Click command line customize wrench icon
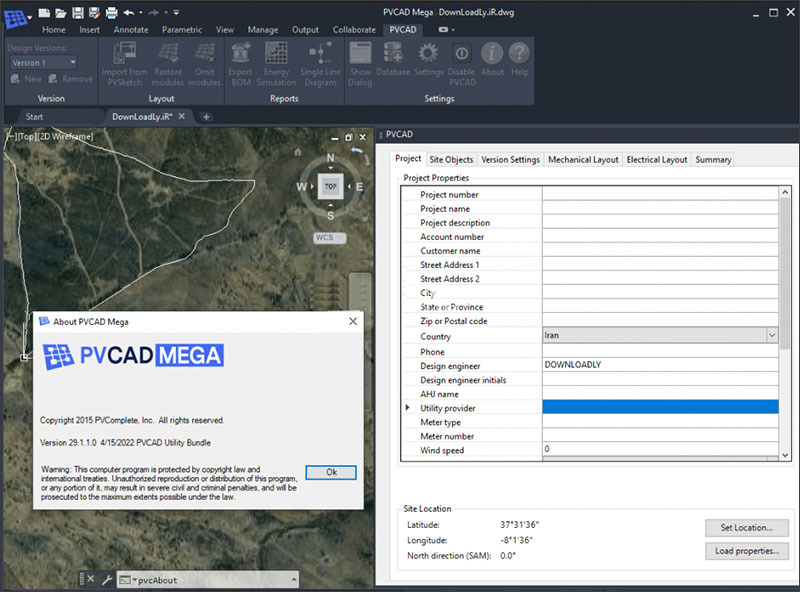This screenshot has height=592, width=800. pyautogui.click(x=107, y=579)
